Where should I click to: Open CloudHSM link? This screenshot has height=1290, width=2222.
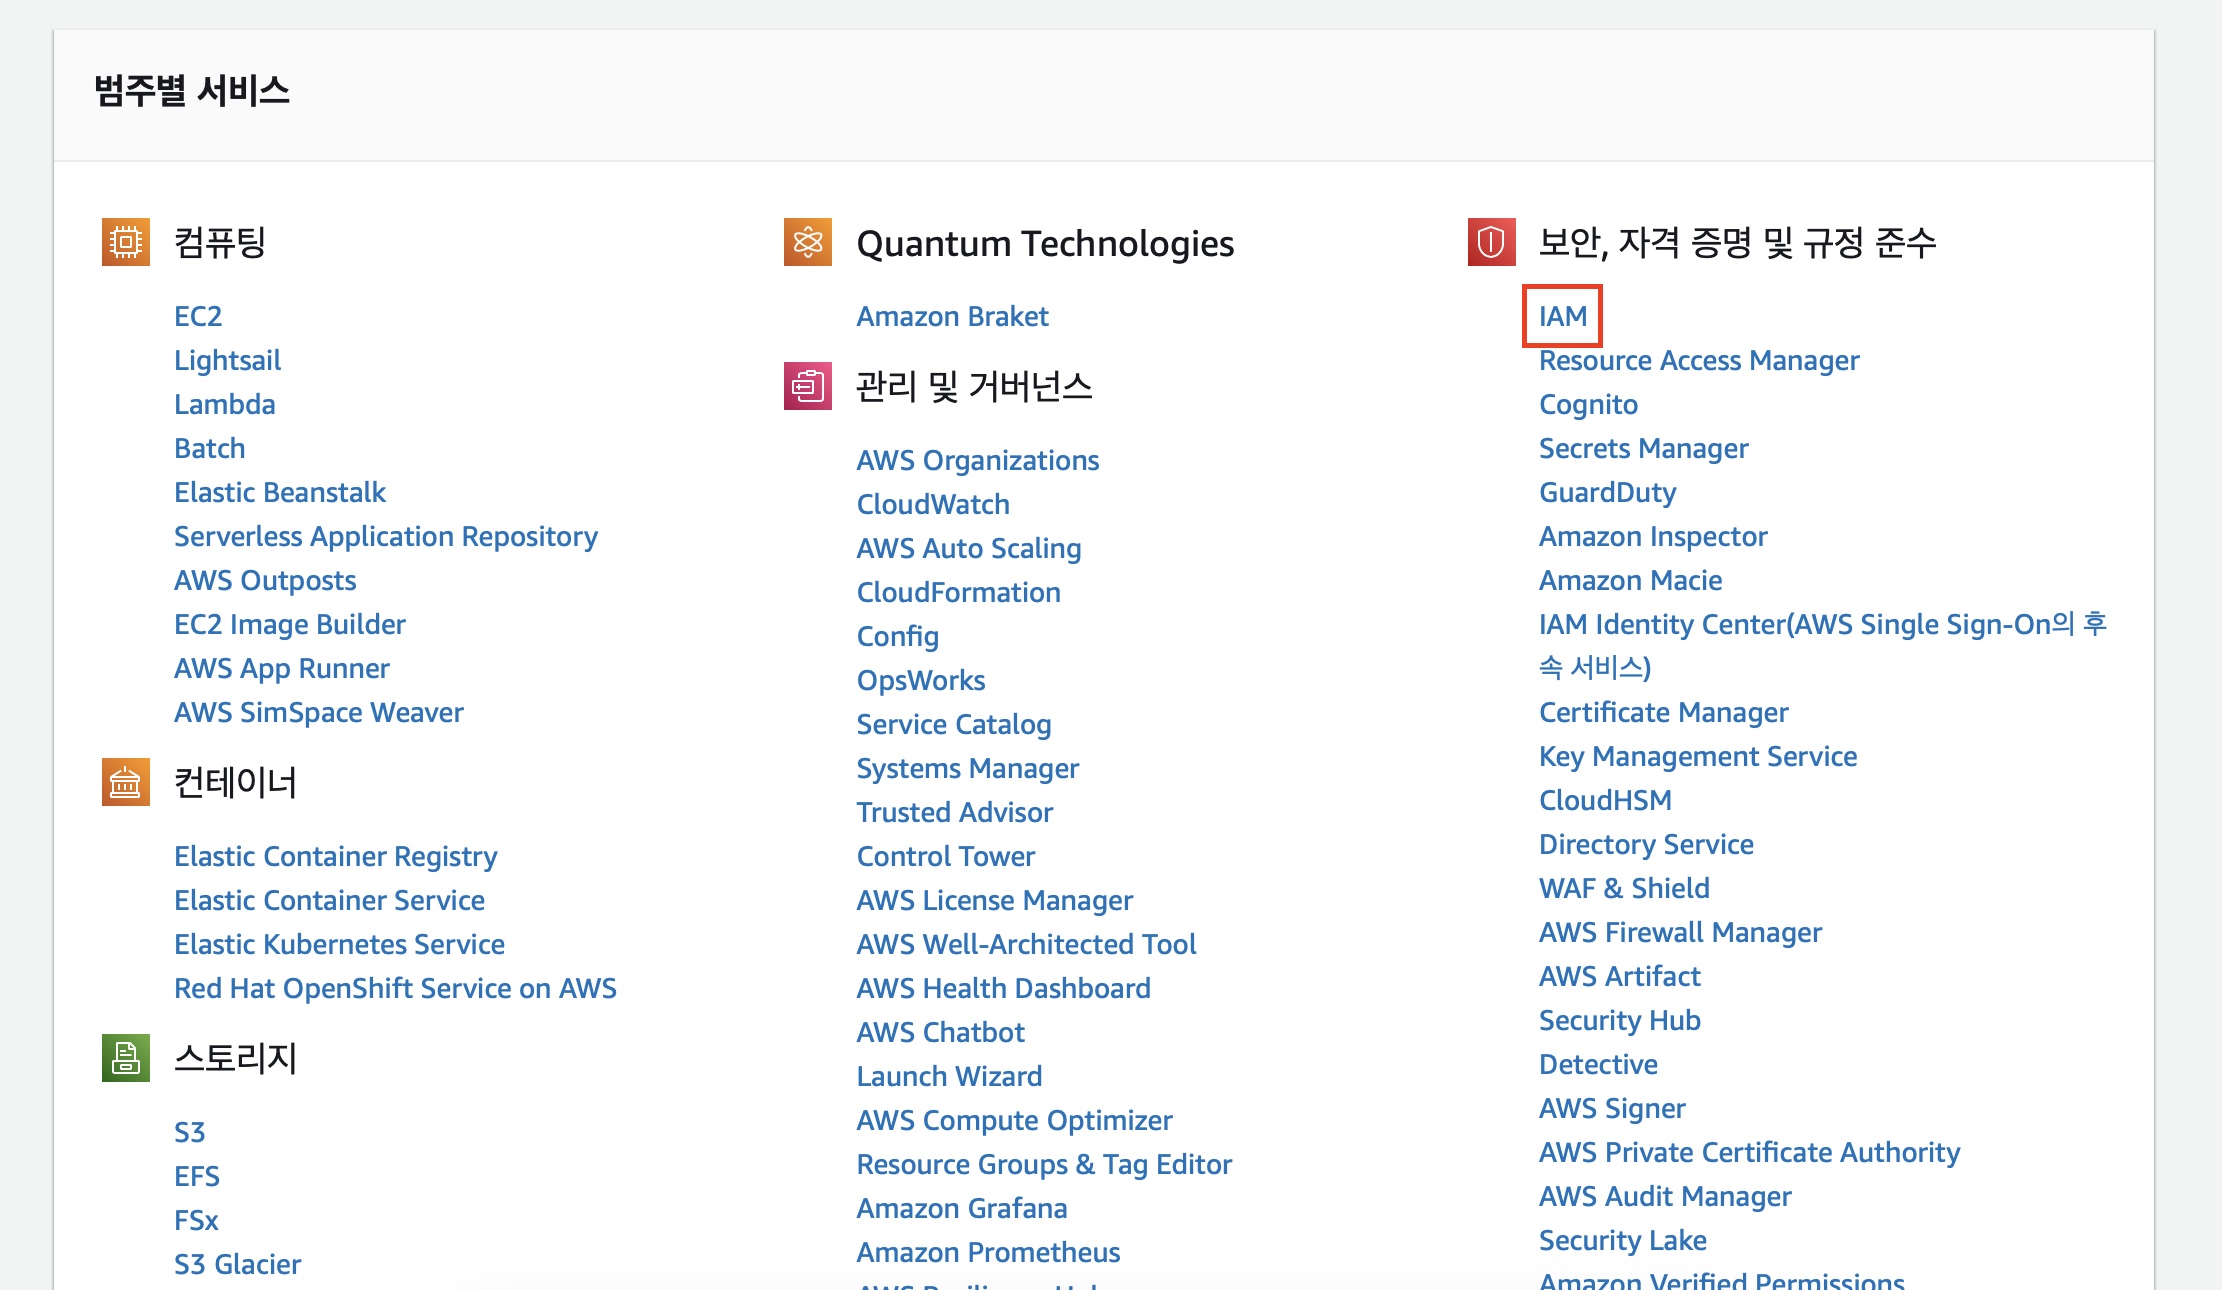click(1605, 800)
